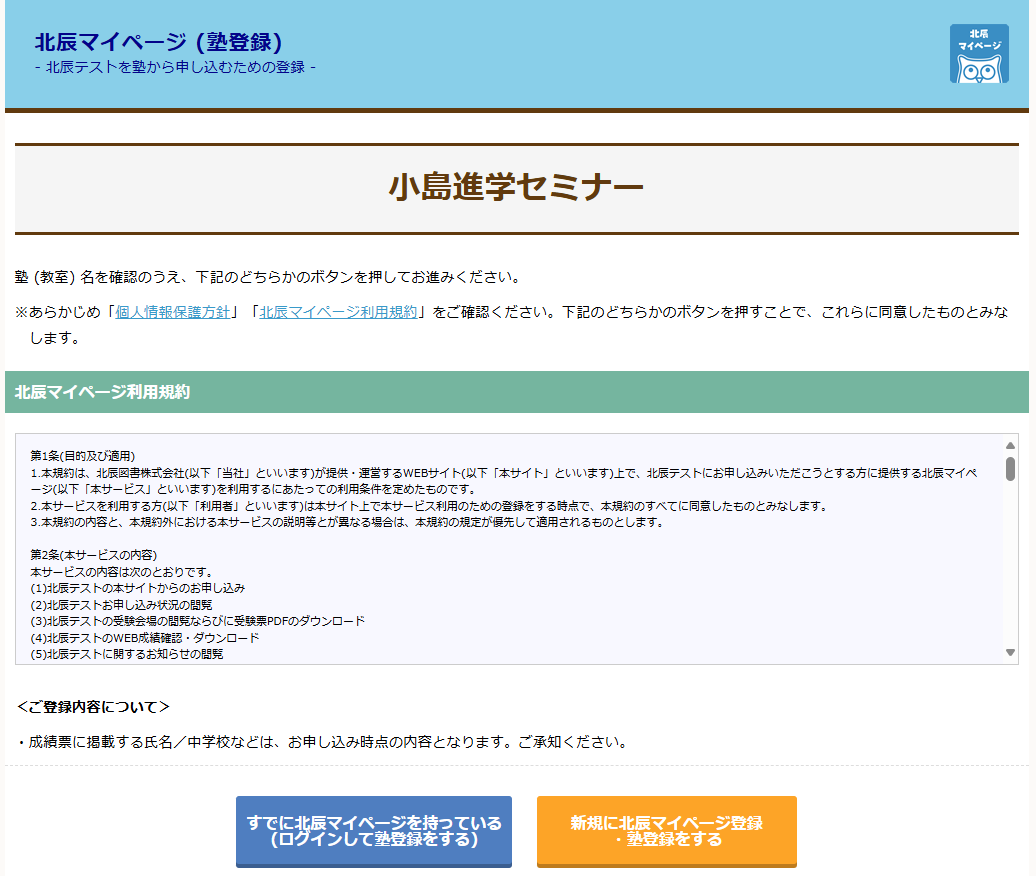Click the 塾(教室)名を確認のうえ instruction line

point(268,277)
